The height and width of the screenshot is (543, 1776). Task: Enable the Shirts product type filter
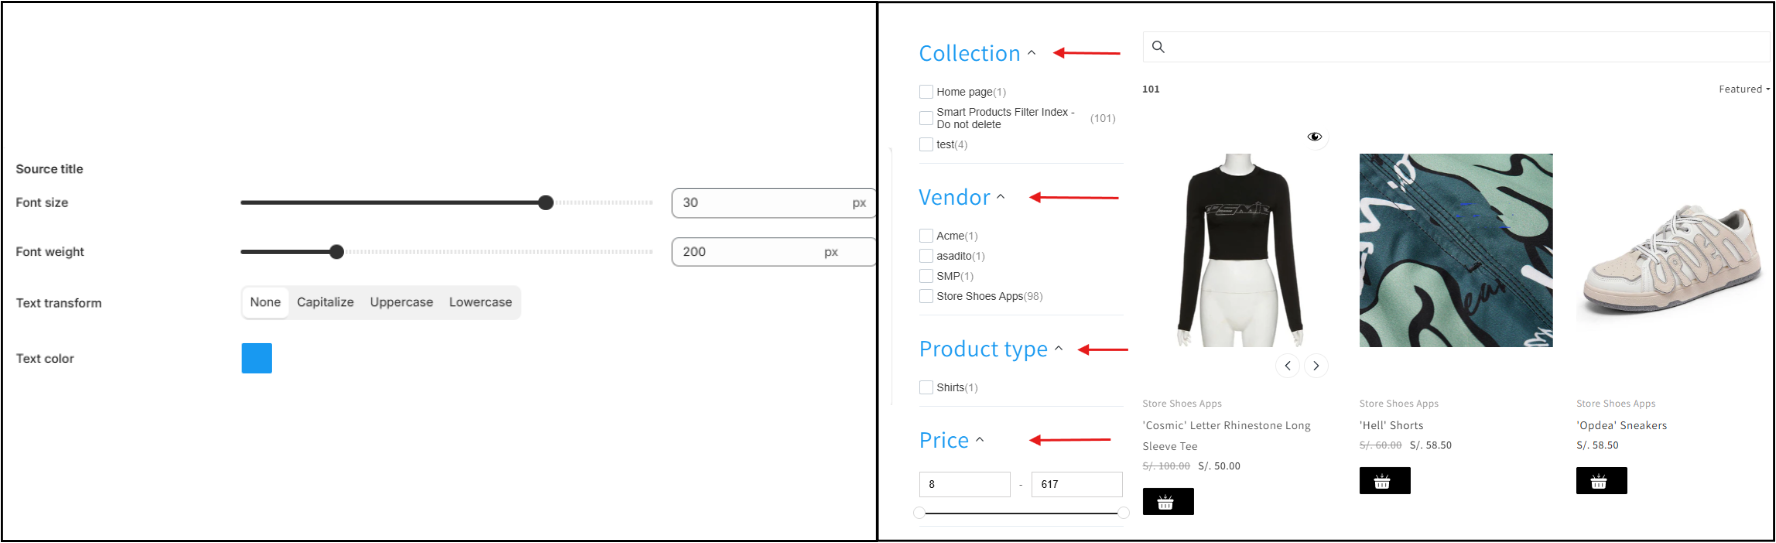(x=926, y=387)
